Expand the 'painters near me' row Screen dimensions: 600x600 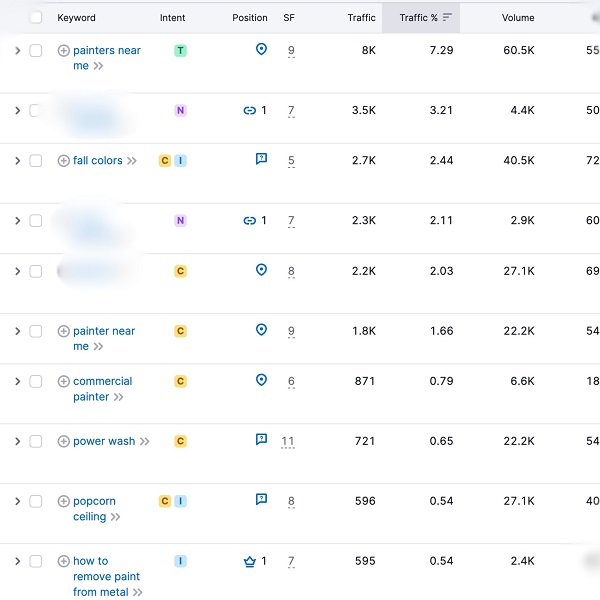17,51
